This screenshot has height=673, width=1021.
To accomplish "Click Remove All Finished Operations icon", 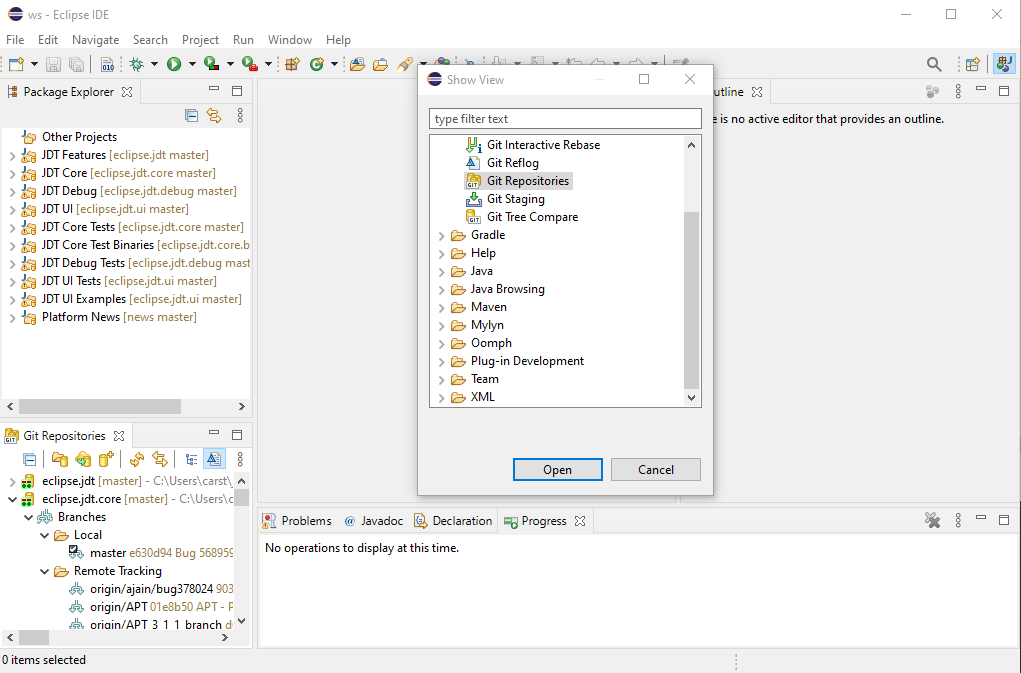I will 932,520.
